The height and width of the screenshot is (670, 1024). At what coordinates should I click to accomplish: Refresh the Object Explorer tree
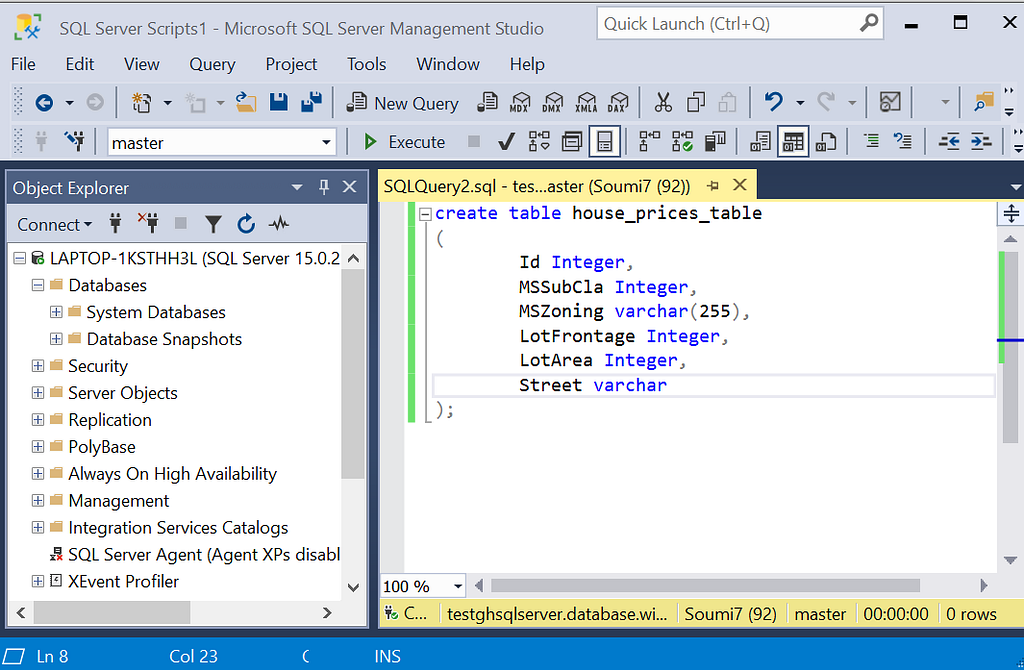(x=246, y=224)
